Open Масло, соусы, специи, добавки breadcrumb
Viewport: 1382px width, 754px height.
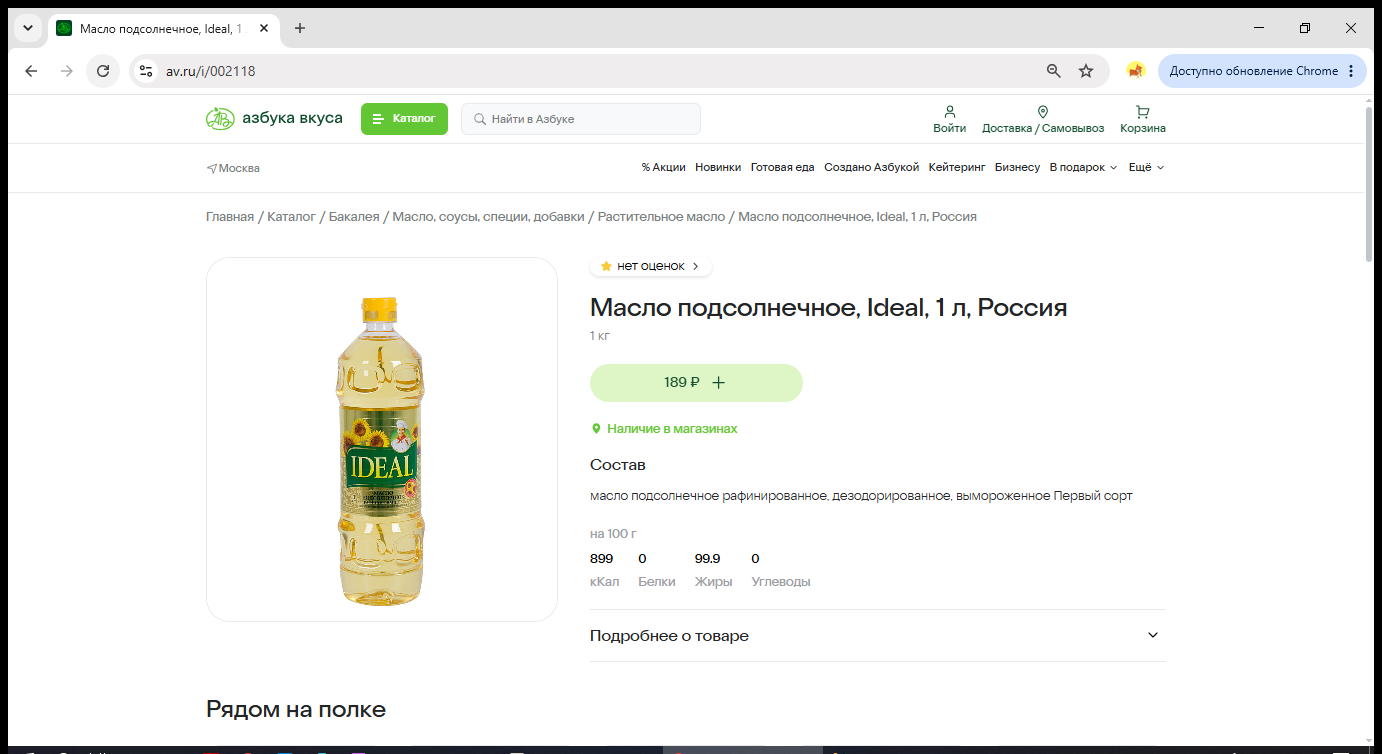click(490, 217)
